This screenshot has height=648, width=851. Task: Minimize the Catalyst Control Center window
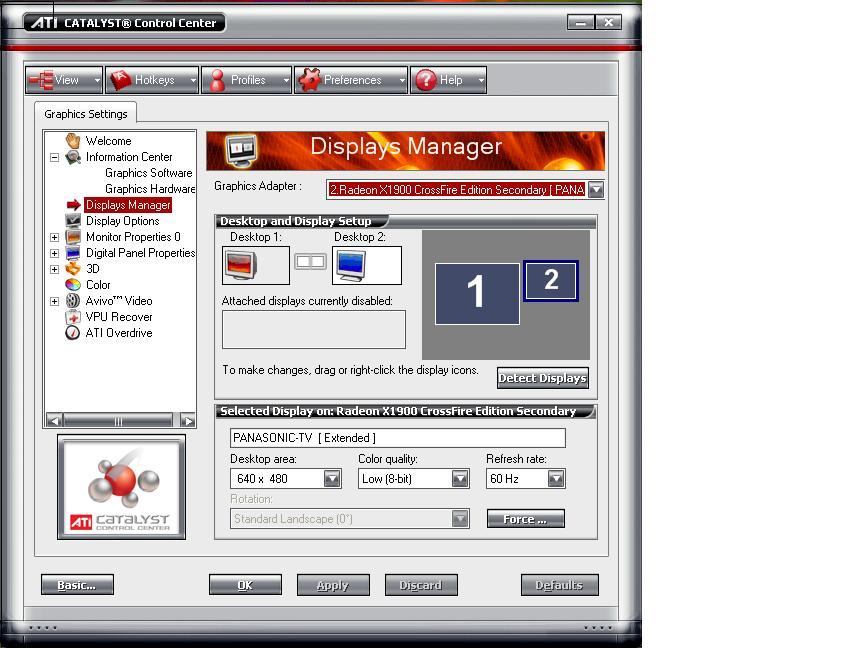(x=581, y=23)
